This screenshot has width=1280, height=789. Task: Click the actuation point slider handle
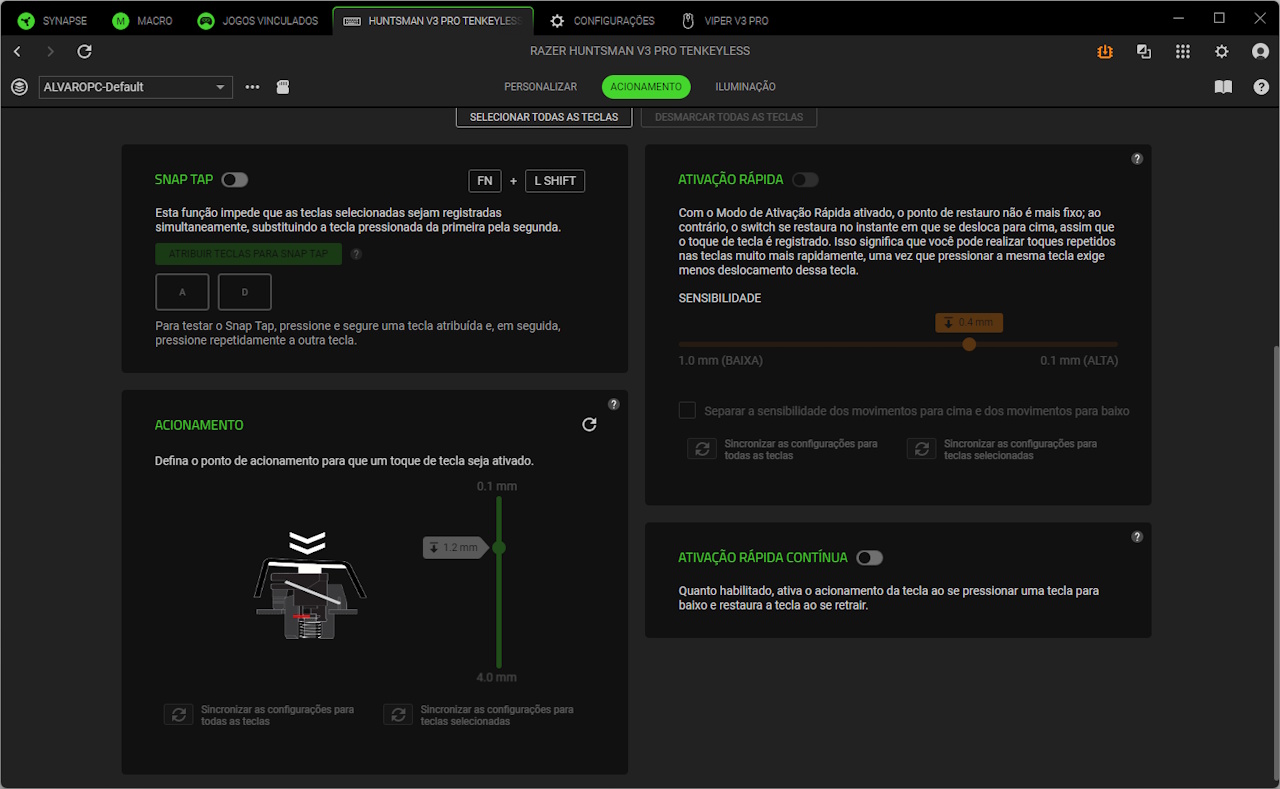click(x=499, y=548)
